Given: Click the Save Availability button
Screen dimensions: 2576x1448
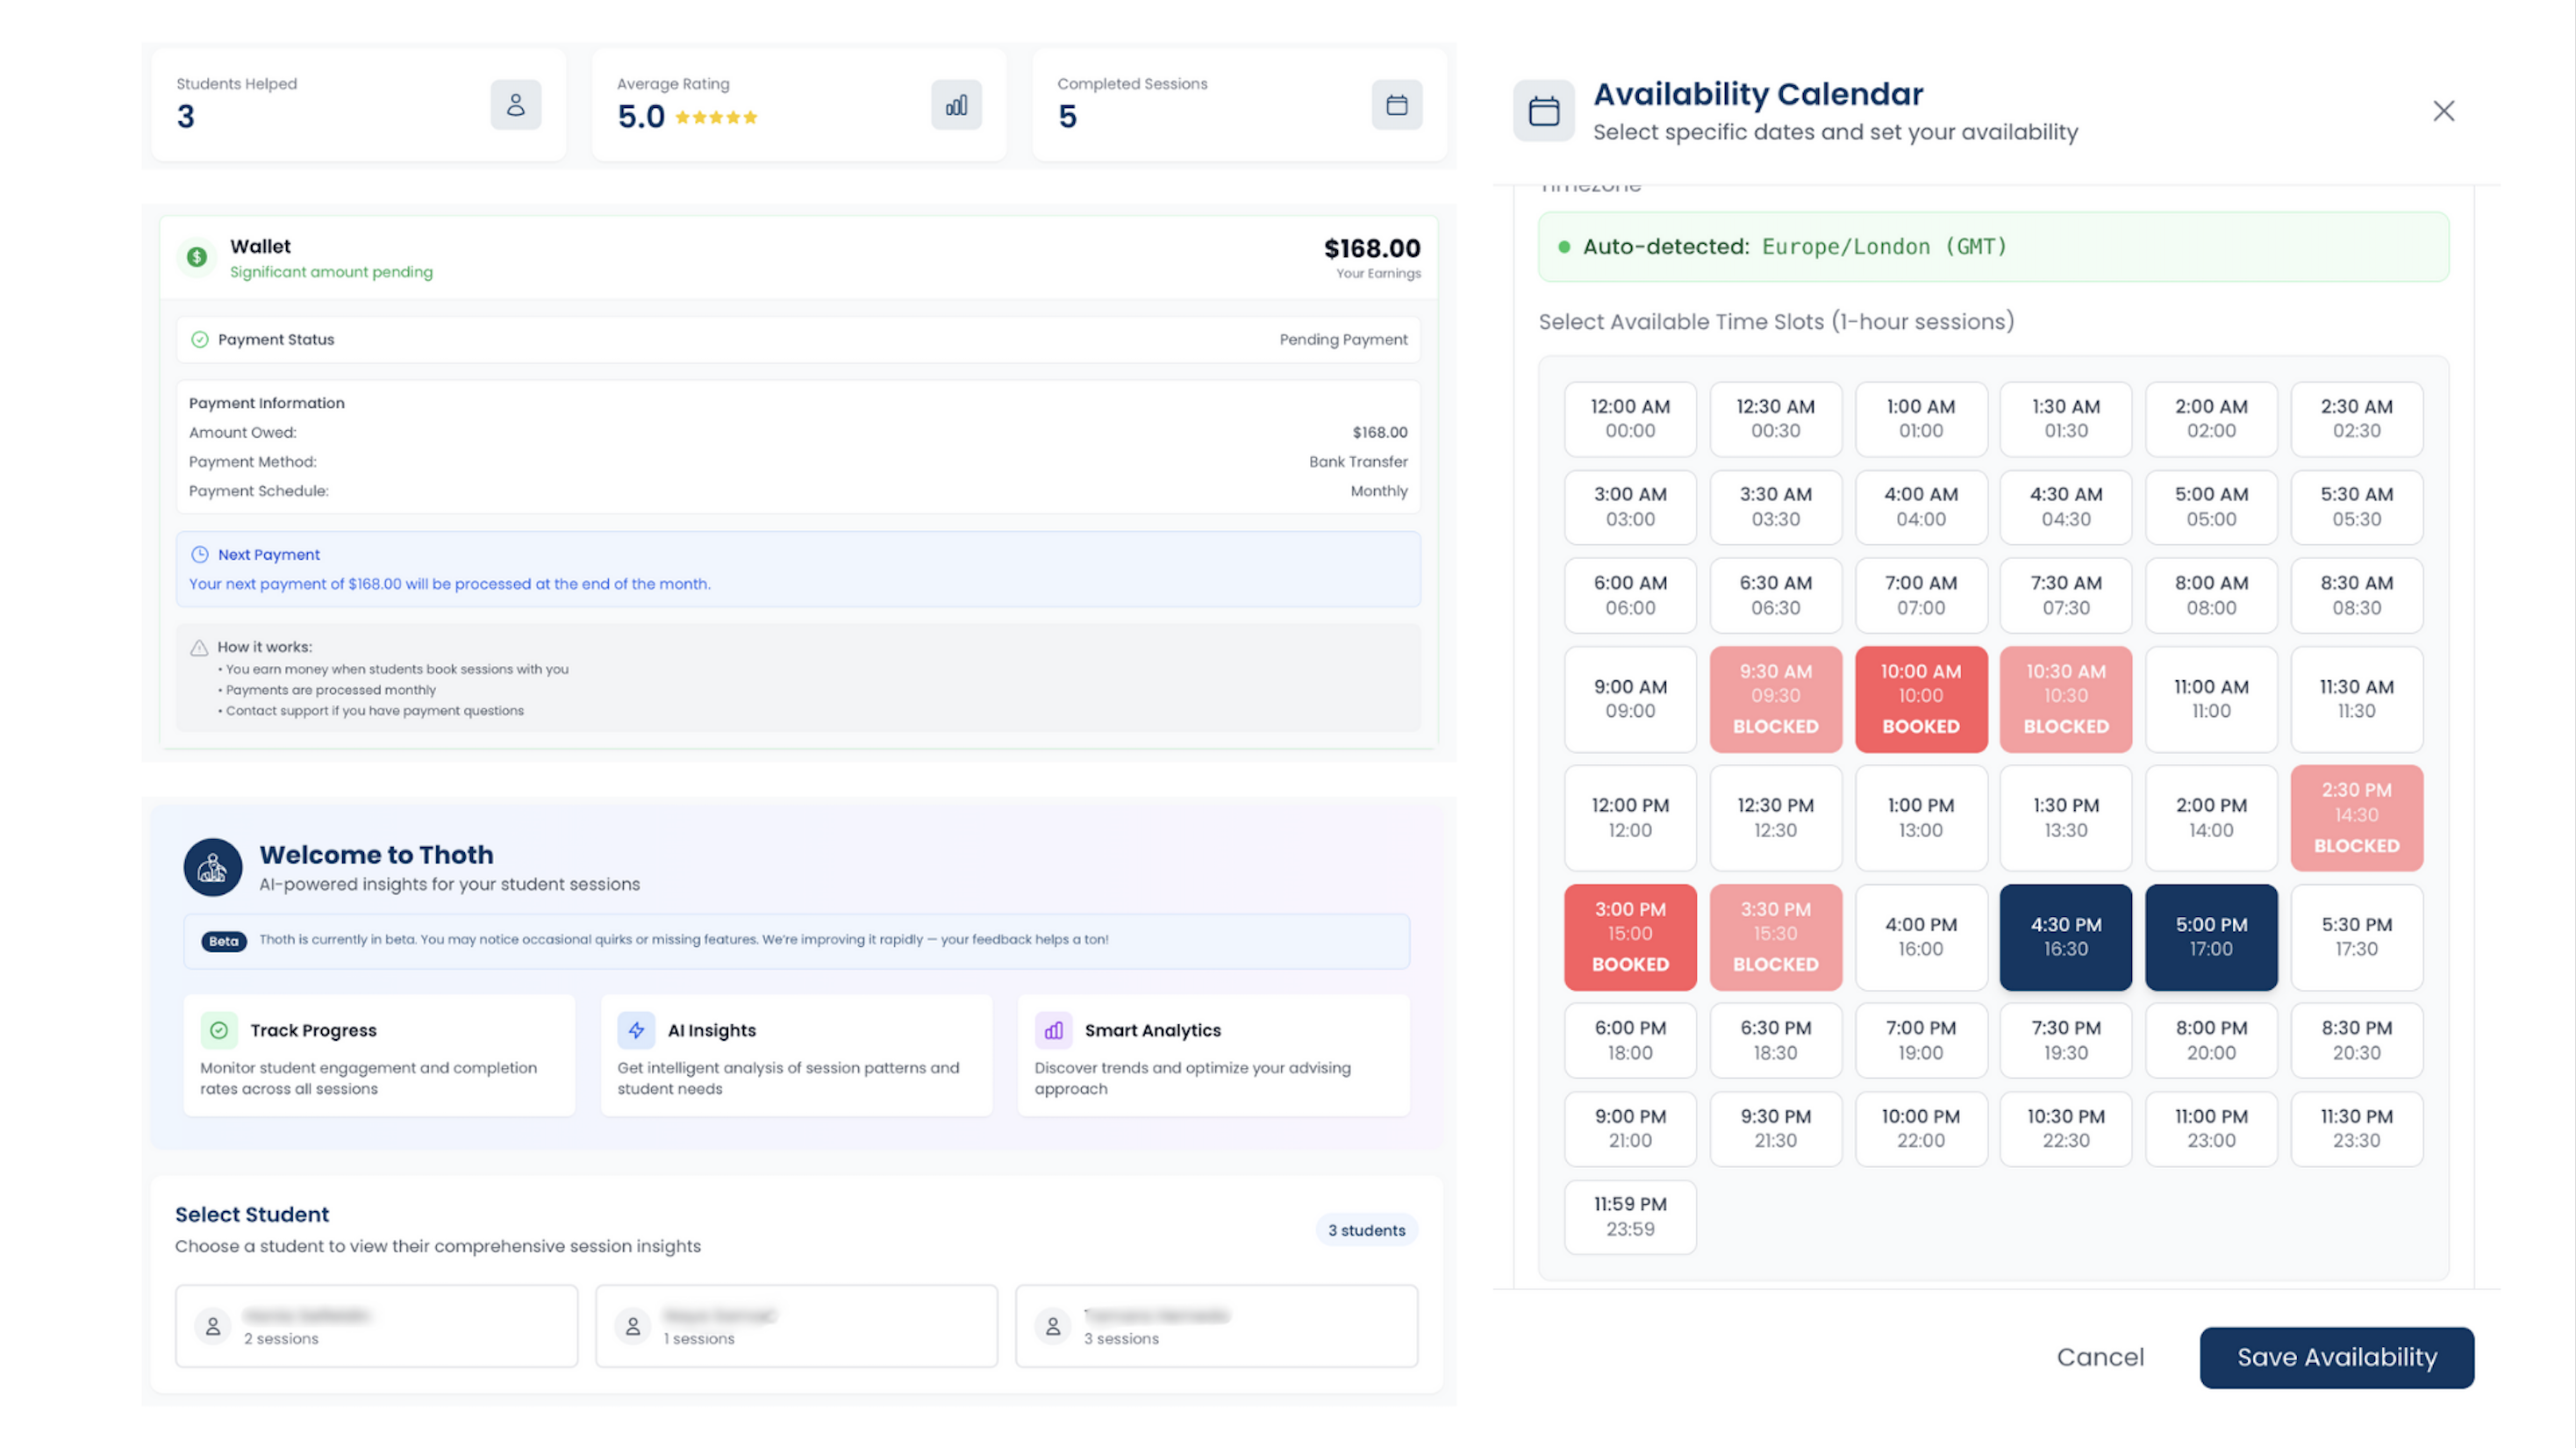Looking at the screenshot, I should pyautogui.click(x=2336, y=1357).
